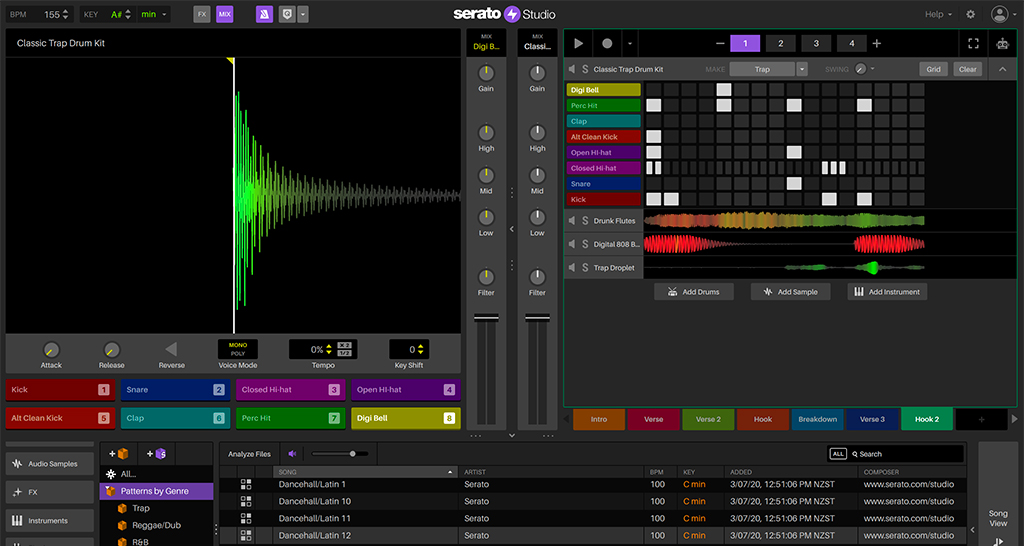Click the Add Sample button

tap(790, 292)
